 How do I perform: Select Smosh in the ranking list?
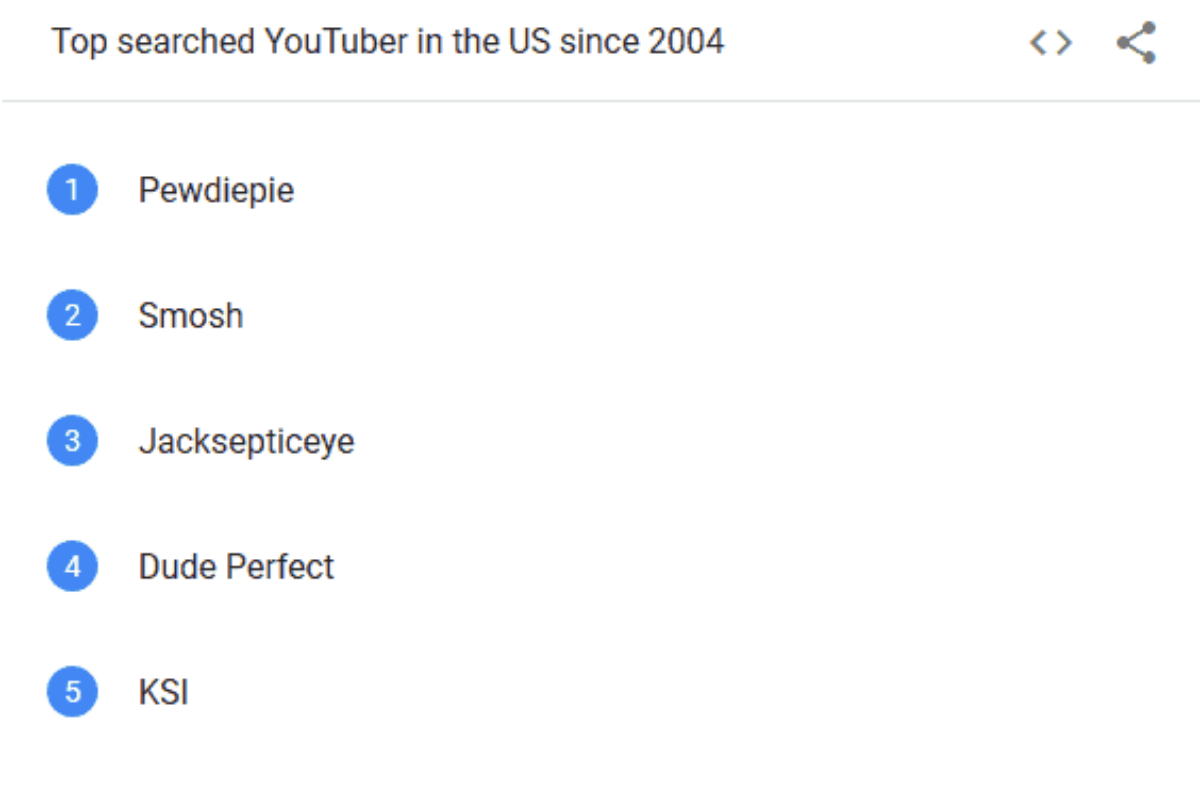pyautogui.click(x=190, y=316)
